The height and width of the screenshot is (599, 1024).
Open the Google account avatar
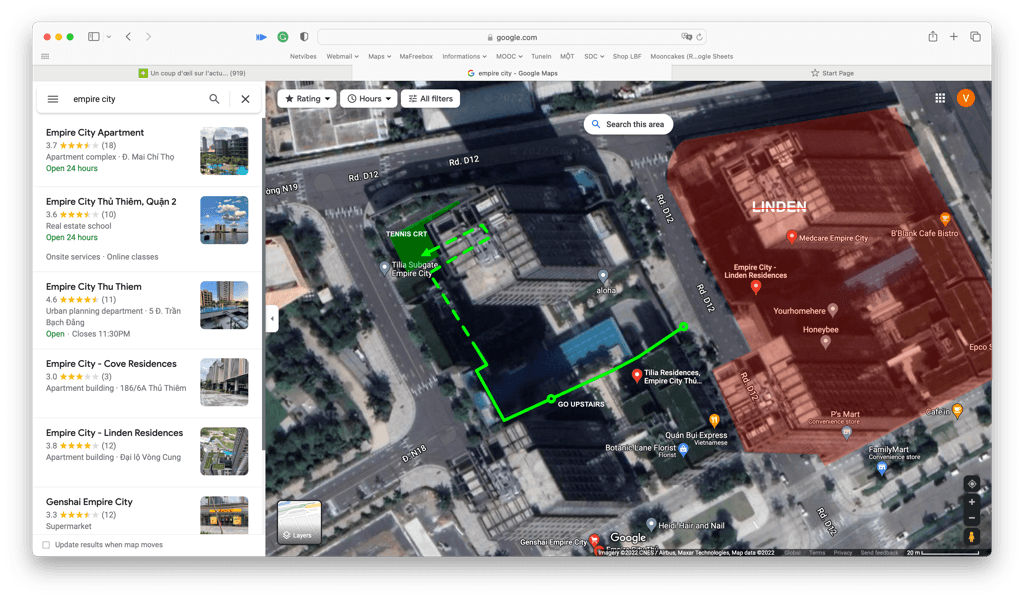click(x=966, y=98)
